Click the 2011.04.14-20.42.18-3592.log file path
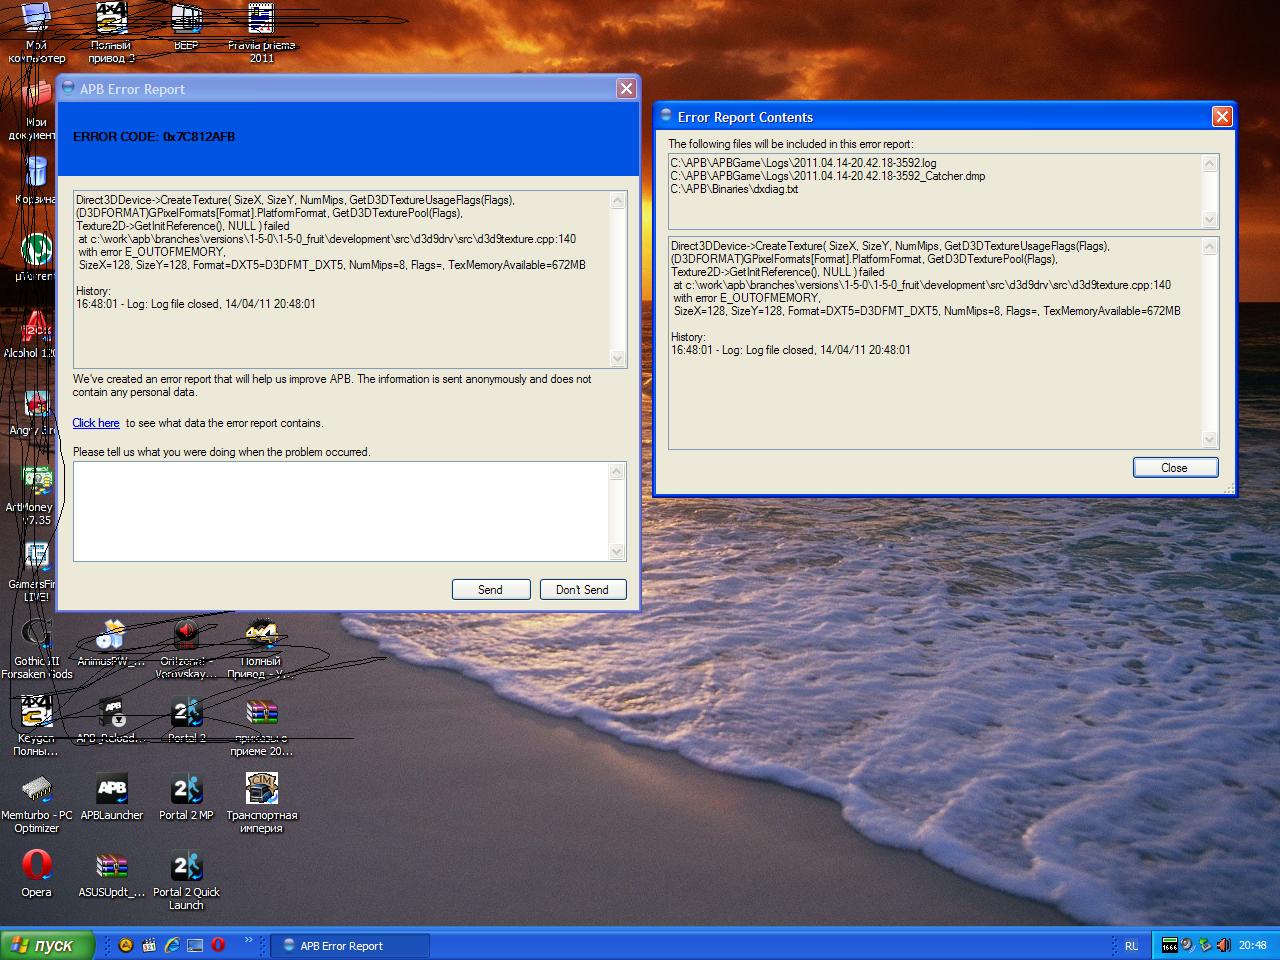Screen dimensions: 1280x960 tap(803, 163)
